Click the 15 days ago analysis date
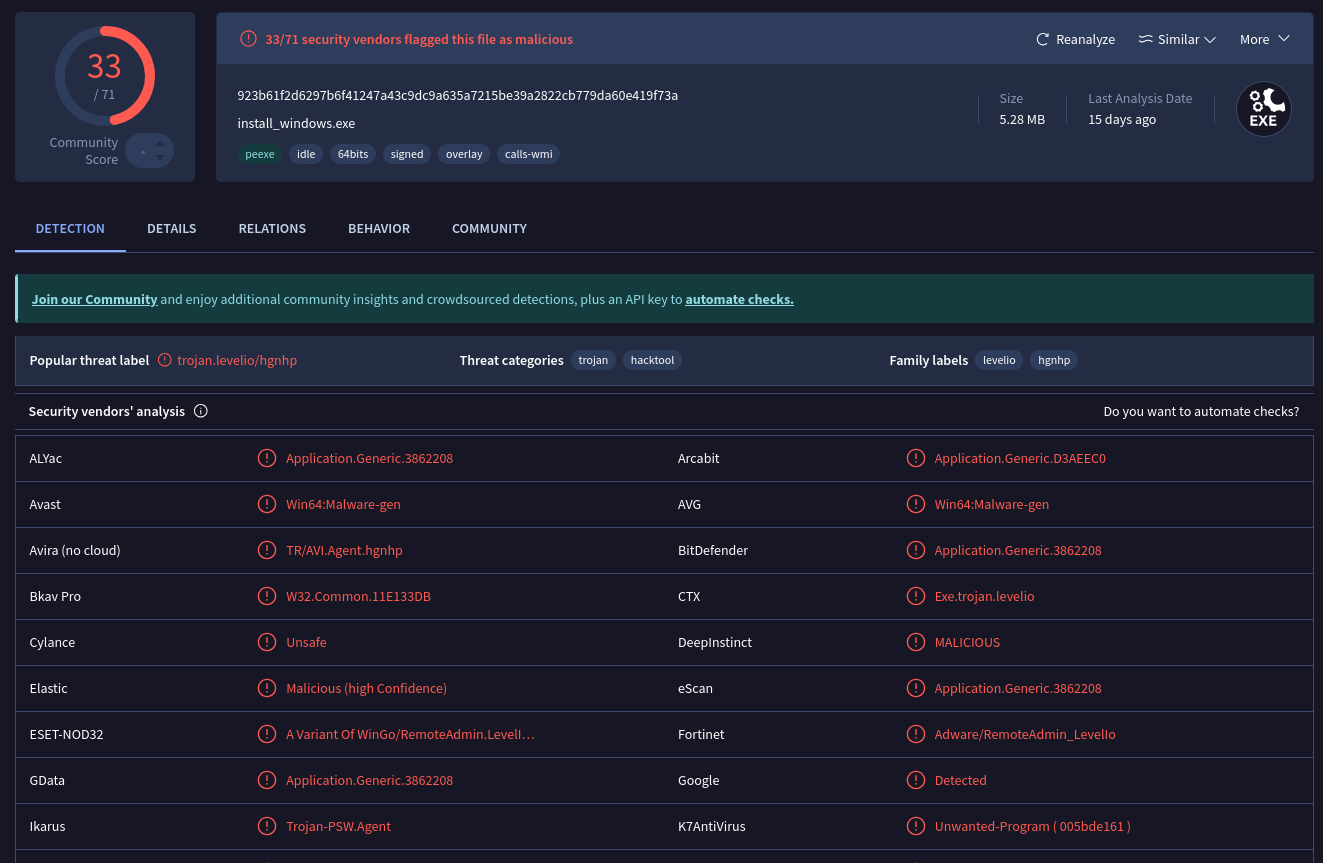The height and width of the screenshot is (863, 1323). point(1122,119)
